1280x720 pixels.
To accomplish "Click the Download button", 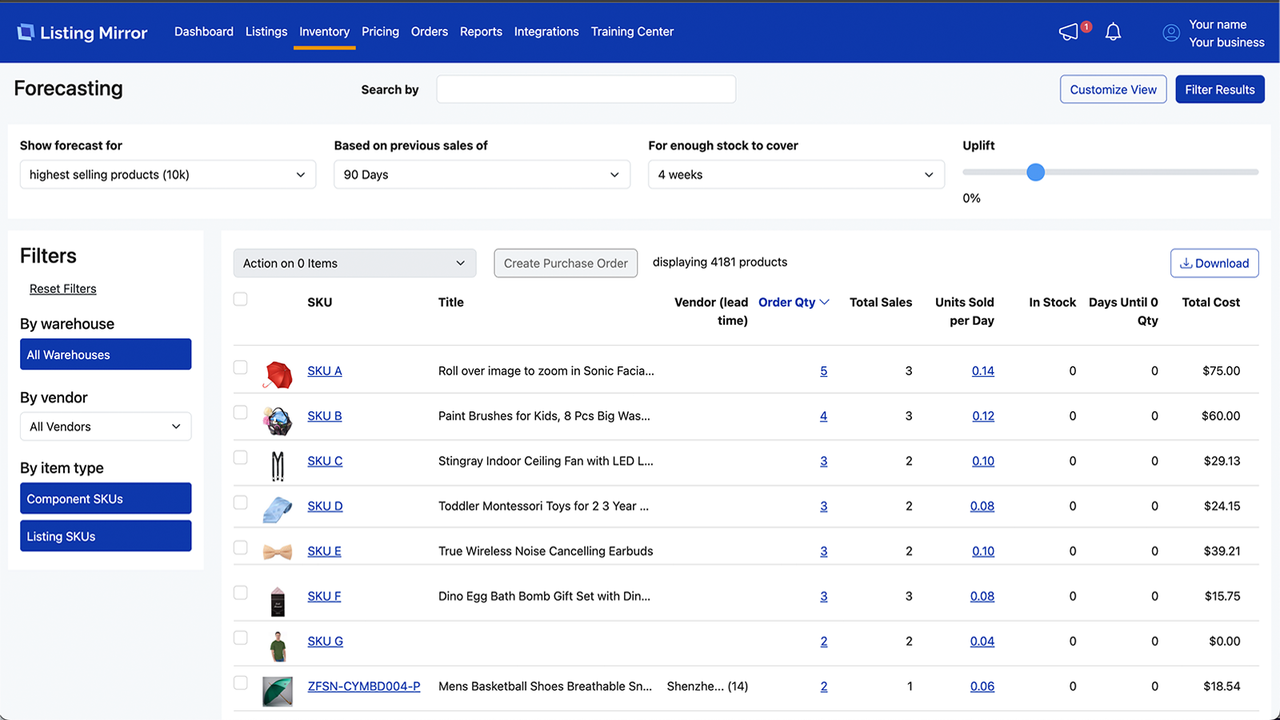I will (1214, 263).
